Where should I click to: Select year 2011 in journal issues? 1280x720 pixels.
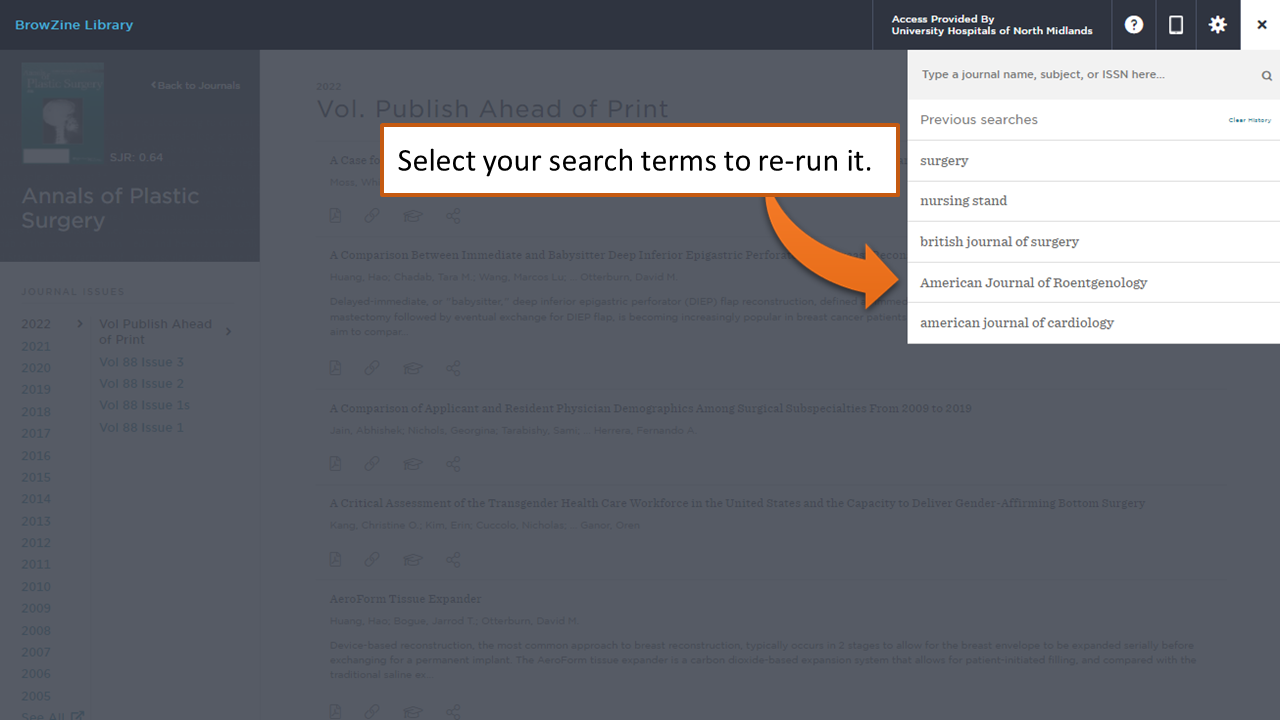point(36,565)
